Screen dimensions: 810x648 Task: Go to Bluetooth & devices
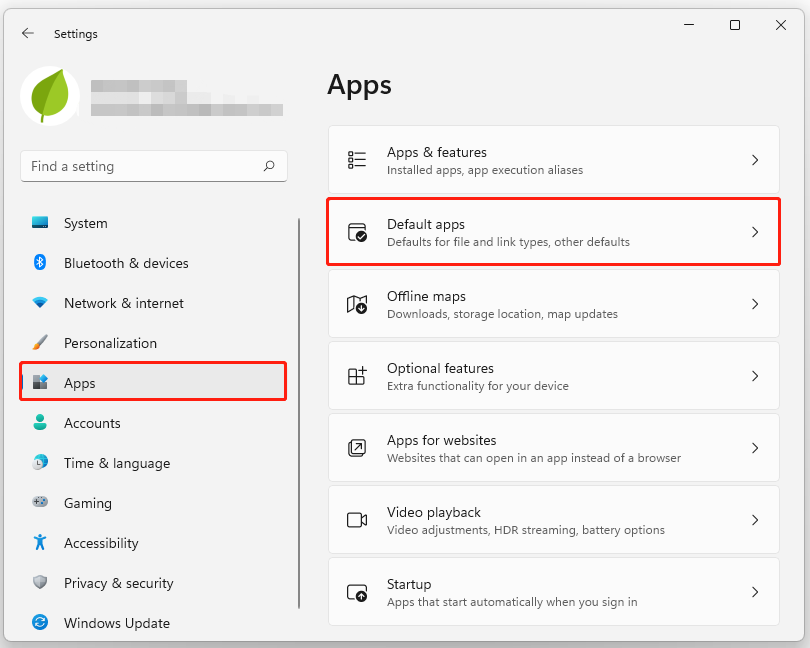coord(153,263)
